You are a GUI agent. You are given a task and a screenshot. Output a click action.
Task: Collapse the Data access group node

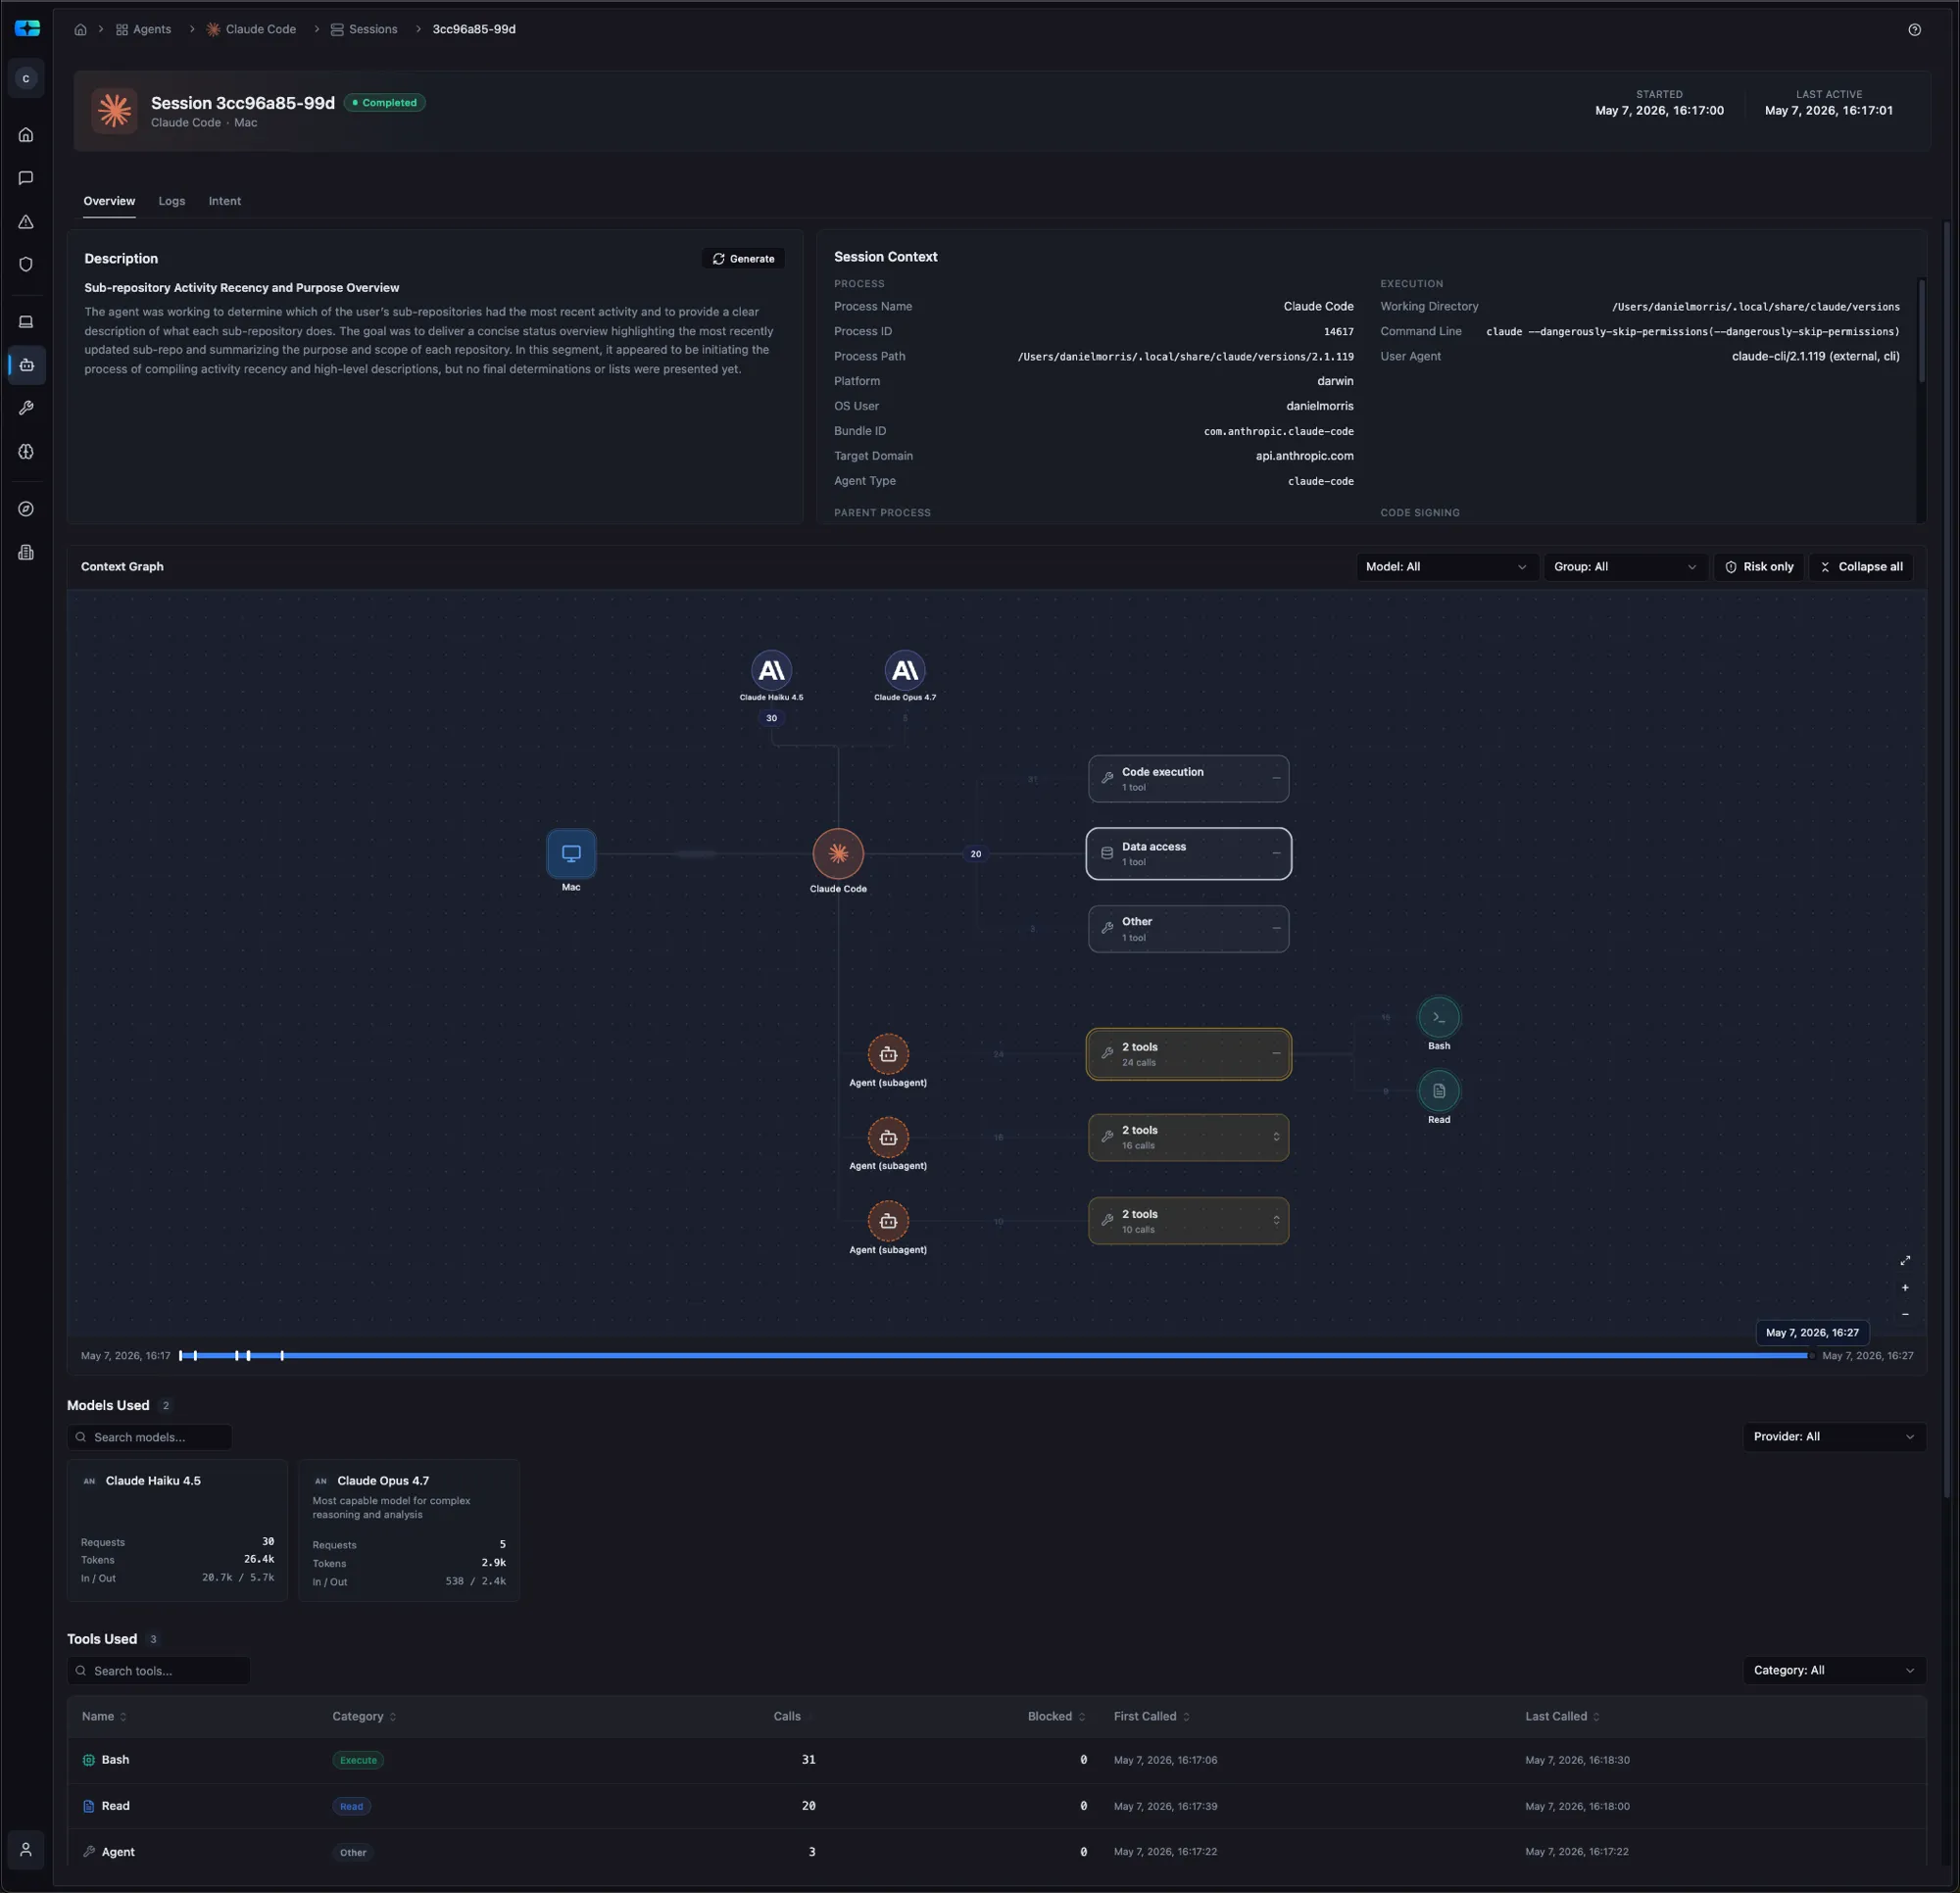pyautogui.click(x=1276, y=853)
